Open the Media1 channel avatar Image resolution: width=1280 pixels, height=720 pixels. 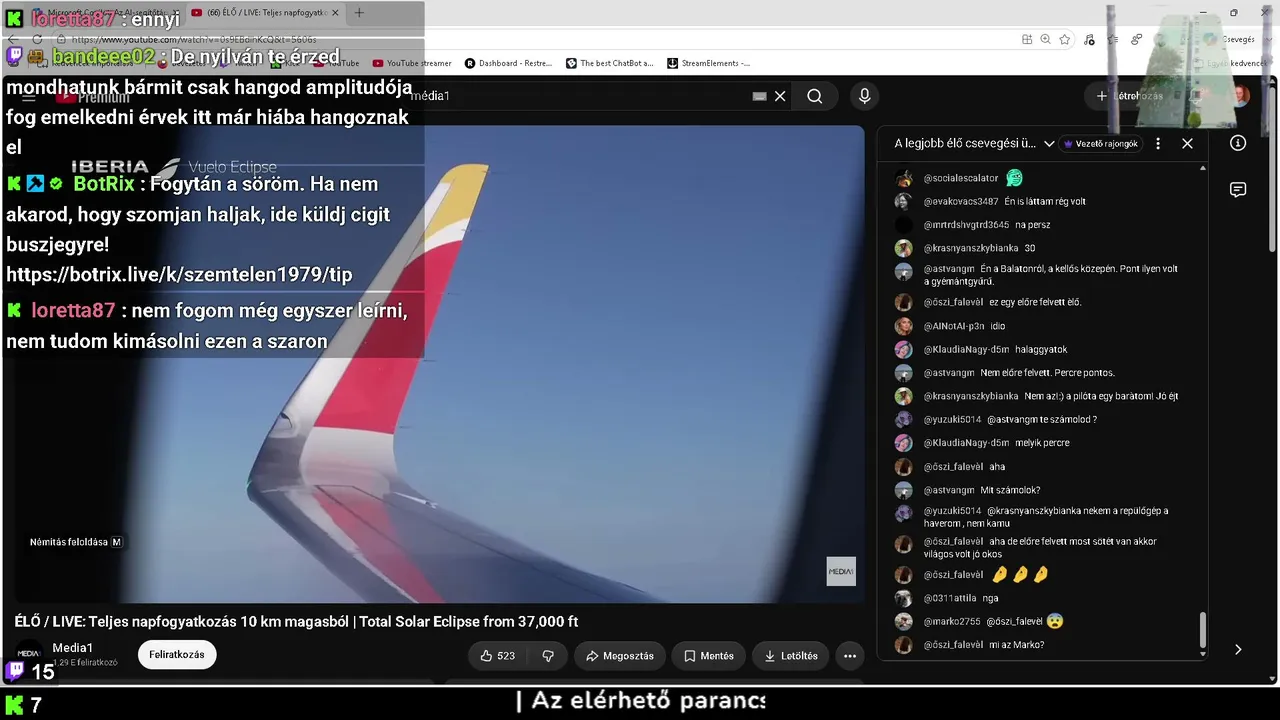click(28, 653)
